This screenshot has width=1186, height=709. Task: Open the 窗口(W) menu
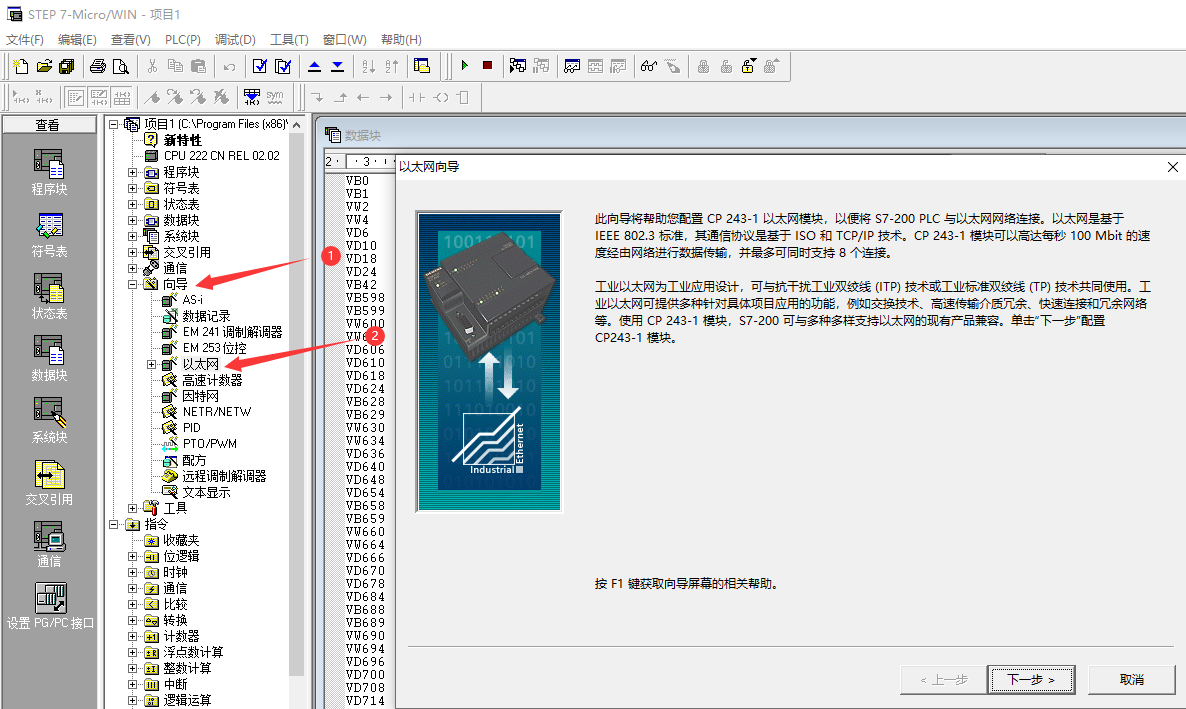[x=344, y=39]
